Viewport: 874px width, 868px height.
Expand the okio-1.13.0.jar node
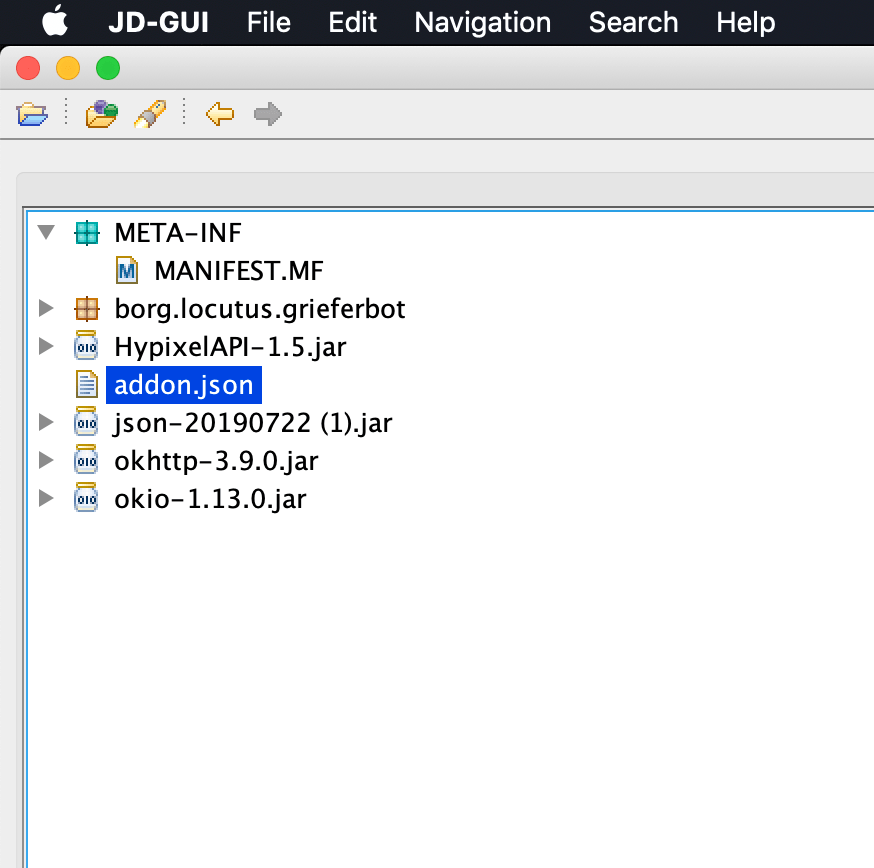pos(46,498)
